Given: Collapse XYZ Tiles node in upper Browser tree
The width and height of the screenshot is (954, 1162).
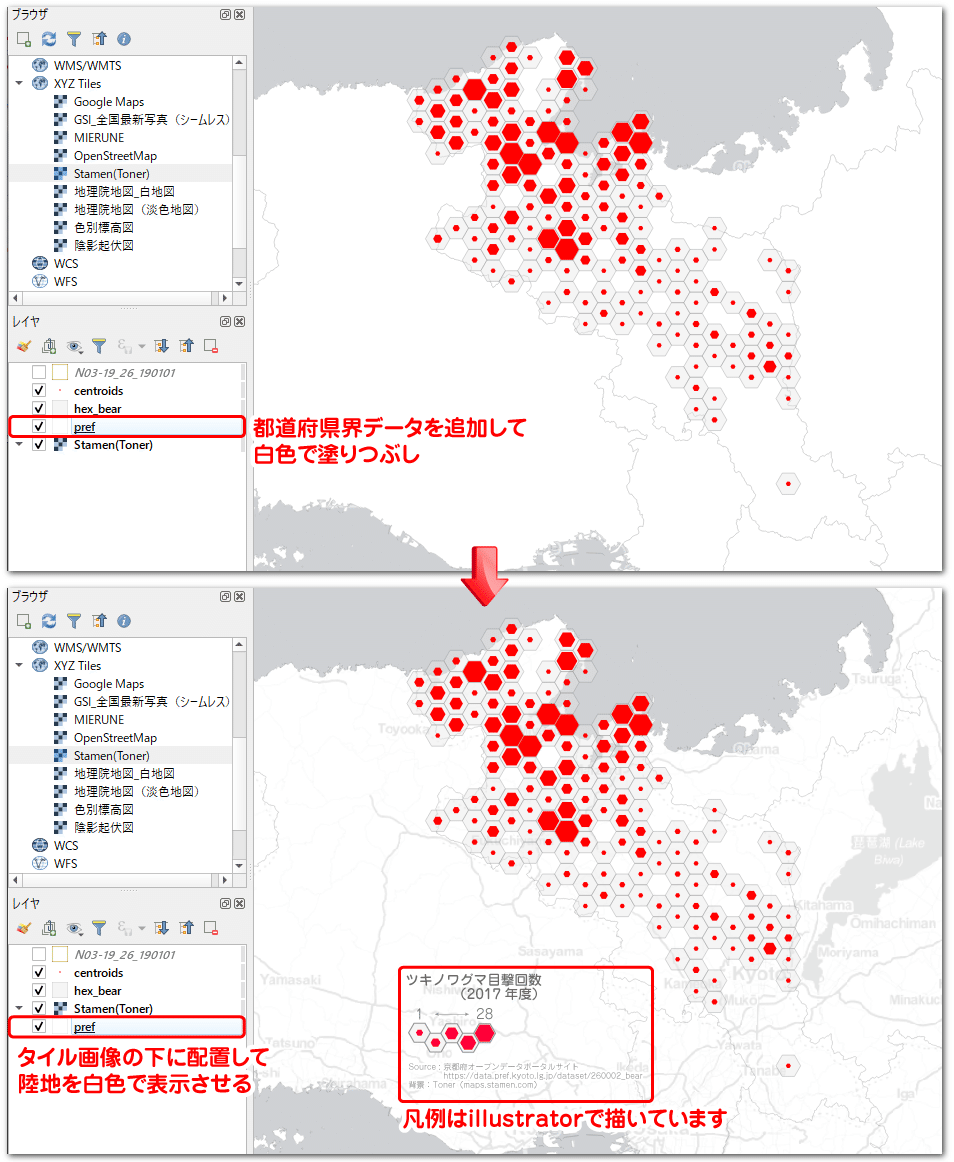Looking at the screenshot, I should tap(19, 83).
